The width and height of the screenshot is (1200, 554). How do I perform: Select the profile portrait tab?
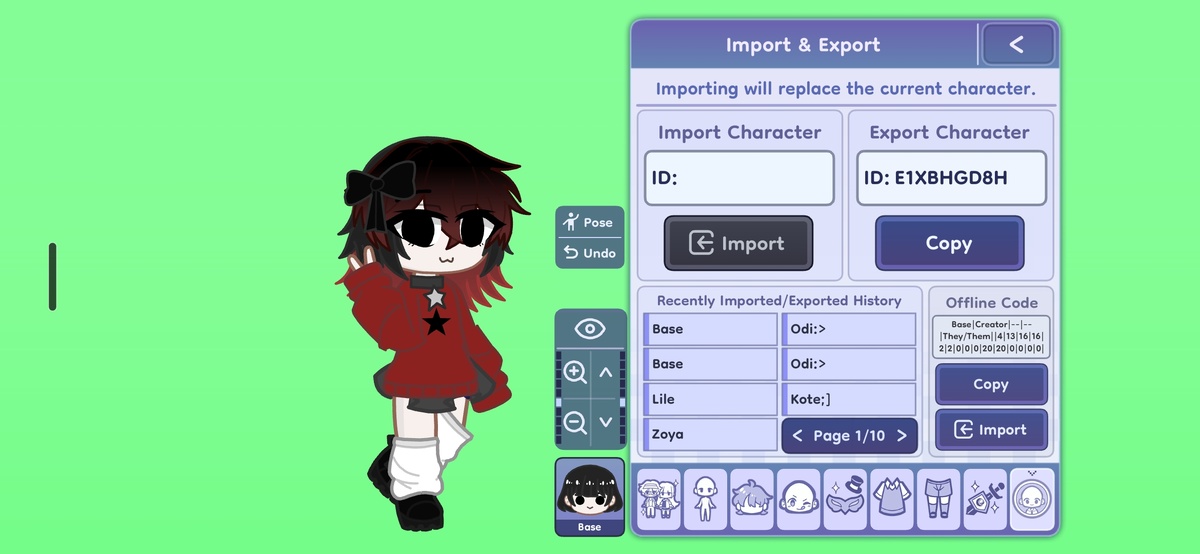pyautogui.click(x=1032, y=498)
